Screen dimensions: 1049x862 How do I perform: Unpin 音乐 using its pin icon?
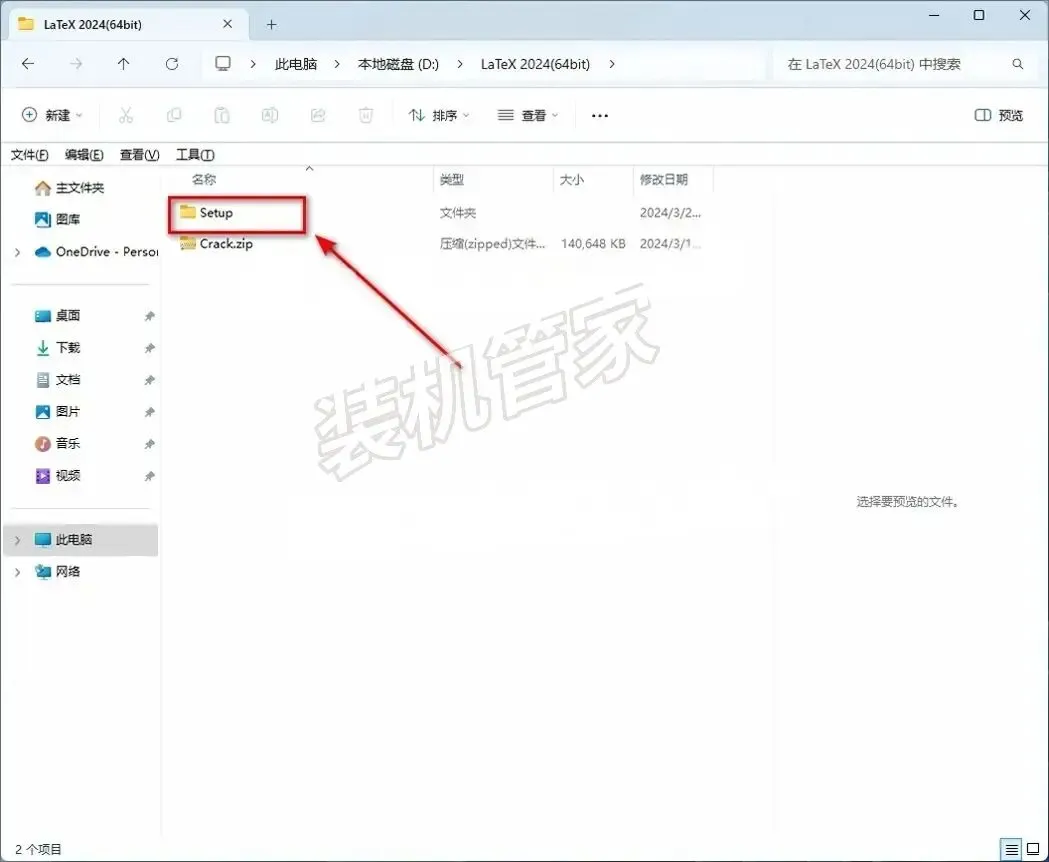click(150, 444)
